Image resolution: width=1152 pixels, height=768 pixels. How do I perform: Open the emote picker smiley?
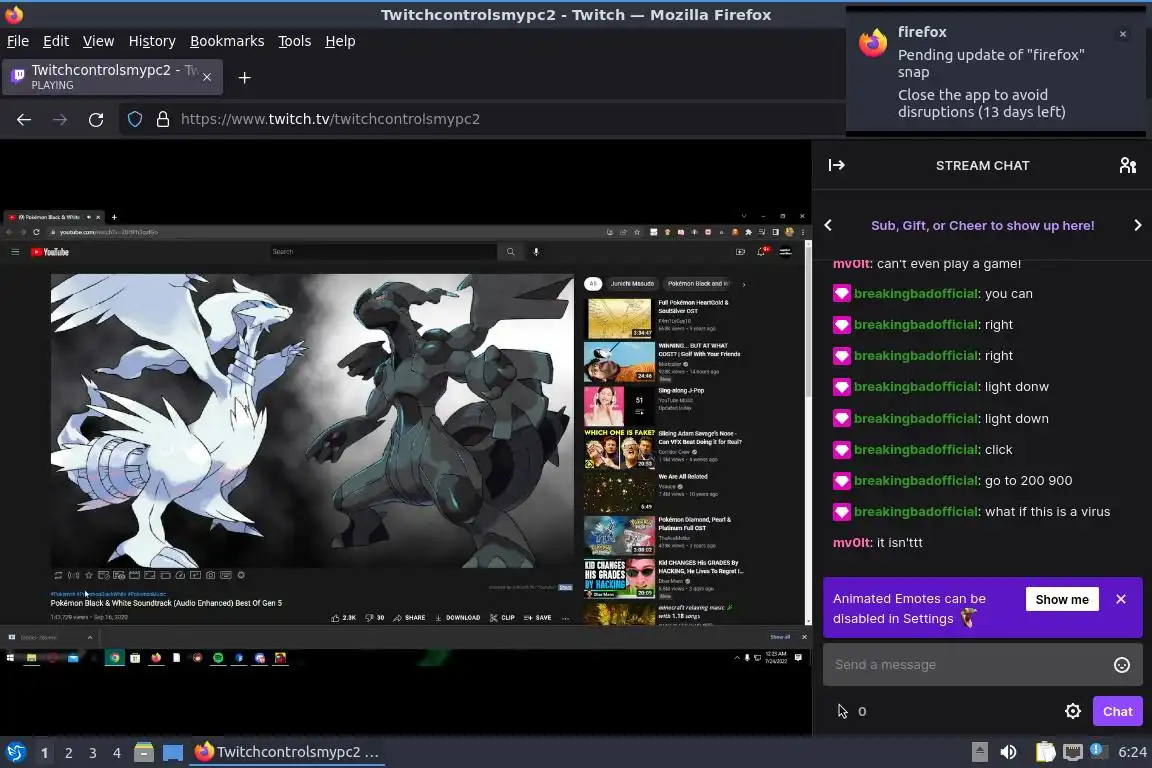[1122, 665]
